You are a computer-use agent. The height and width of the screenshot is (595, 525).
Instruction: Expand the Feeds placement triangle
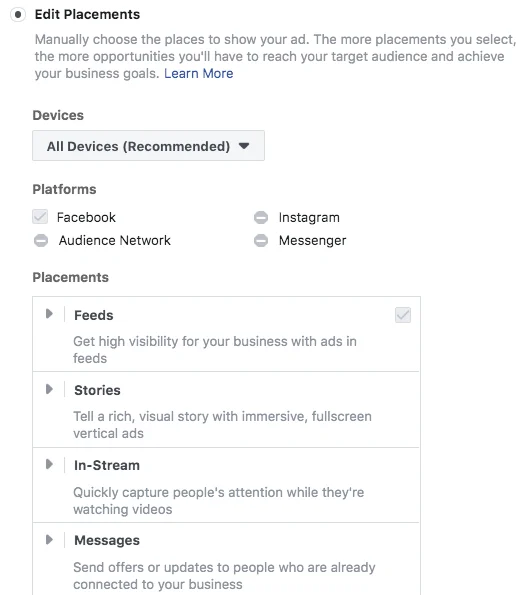click(49, 313)
